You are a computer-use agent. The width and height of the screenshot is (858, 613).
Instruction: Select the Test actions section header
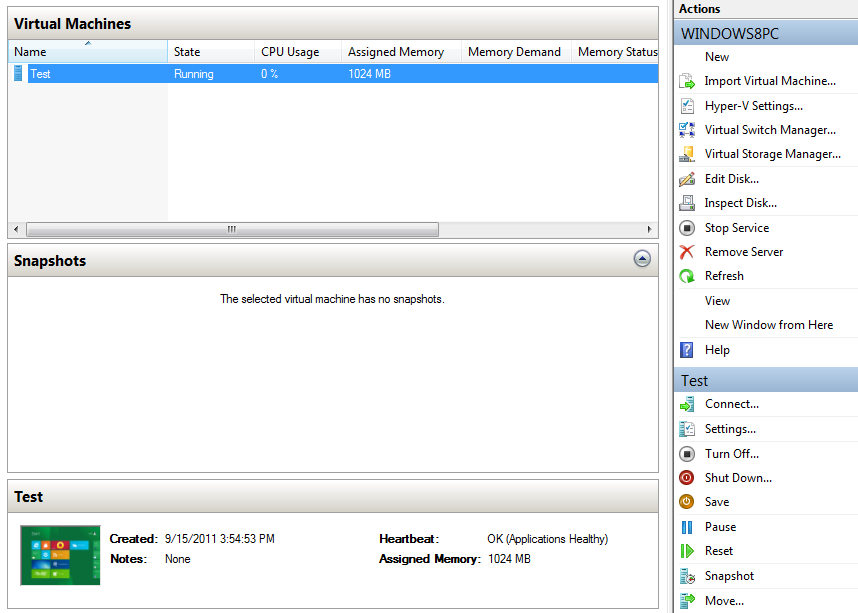pos(766,380)
